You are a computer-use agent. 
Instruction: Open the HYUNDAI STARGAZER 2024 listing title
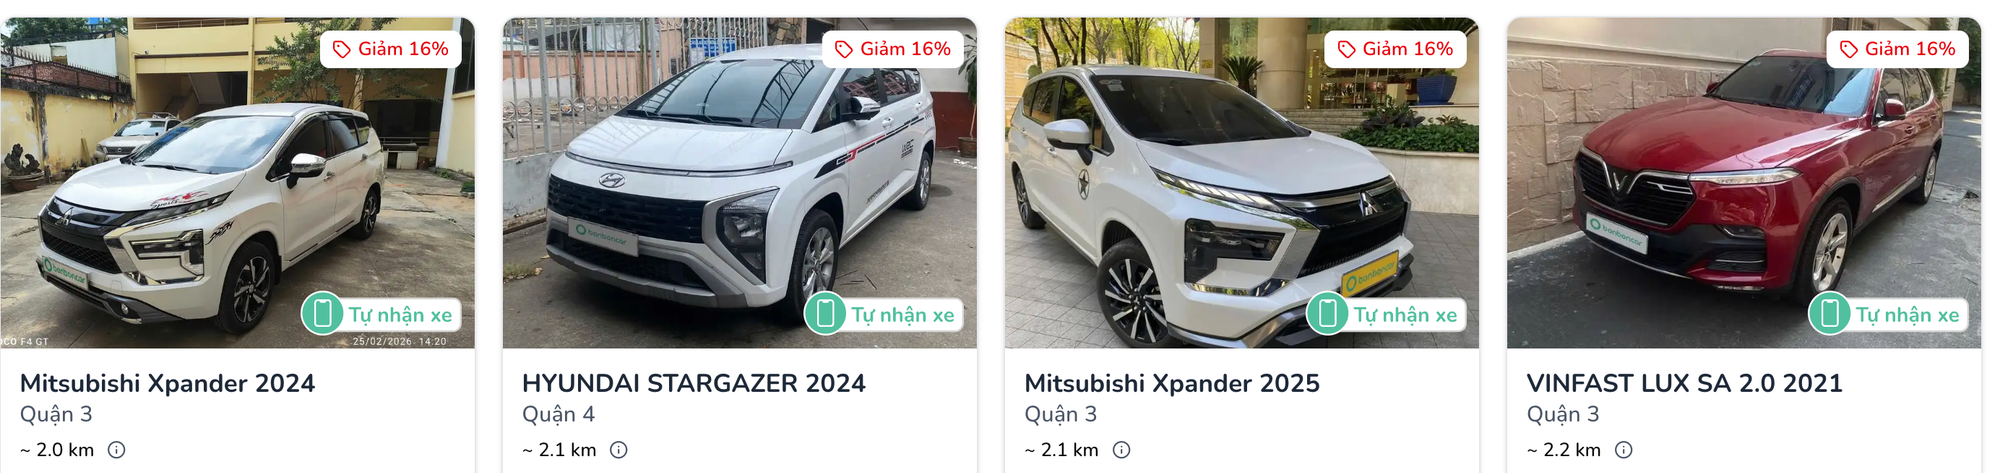[694, 383]
